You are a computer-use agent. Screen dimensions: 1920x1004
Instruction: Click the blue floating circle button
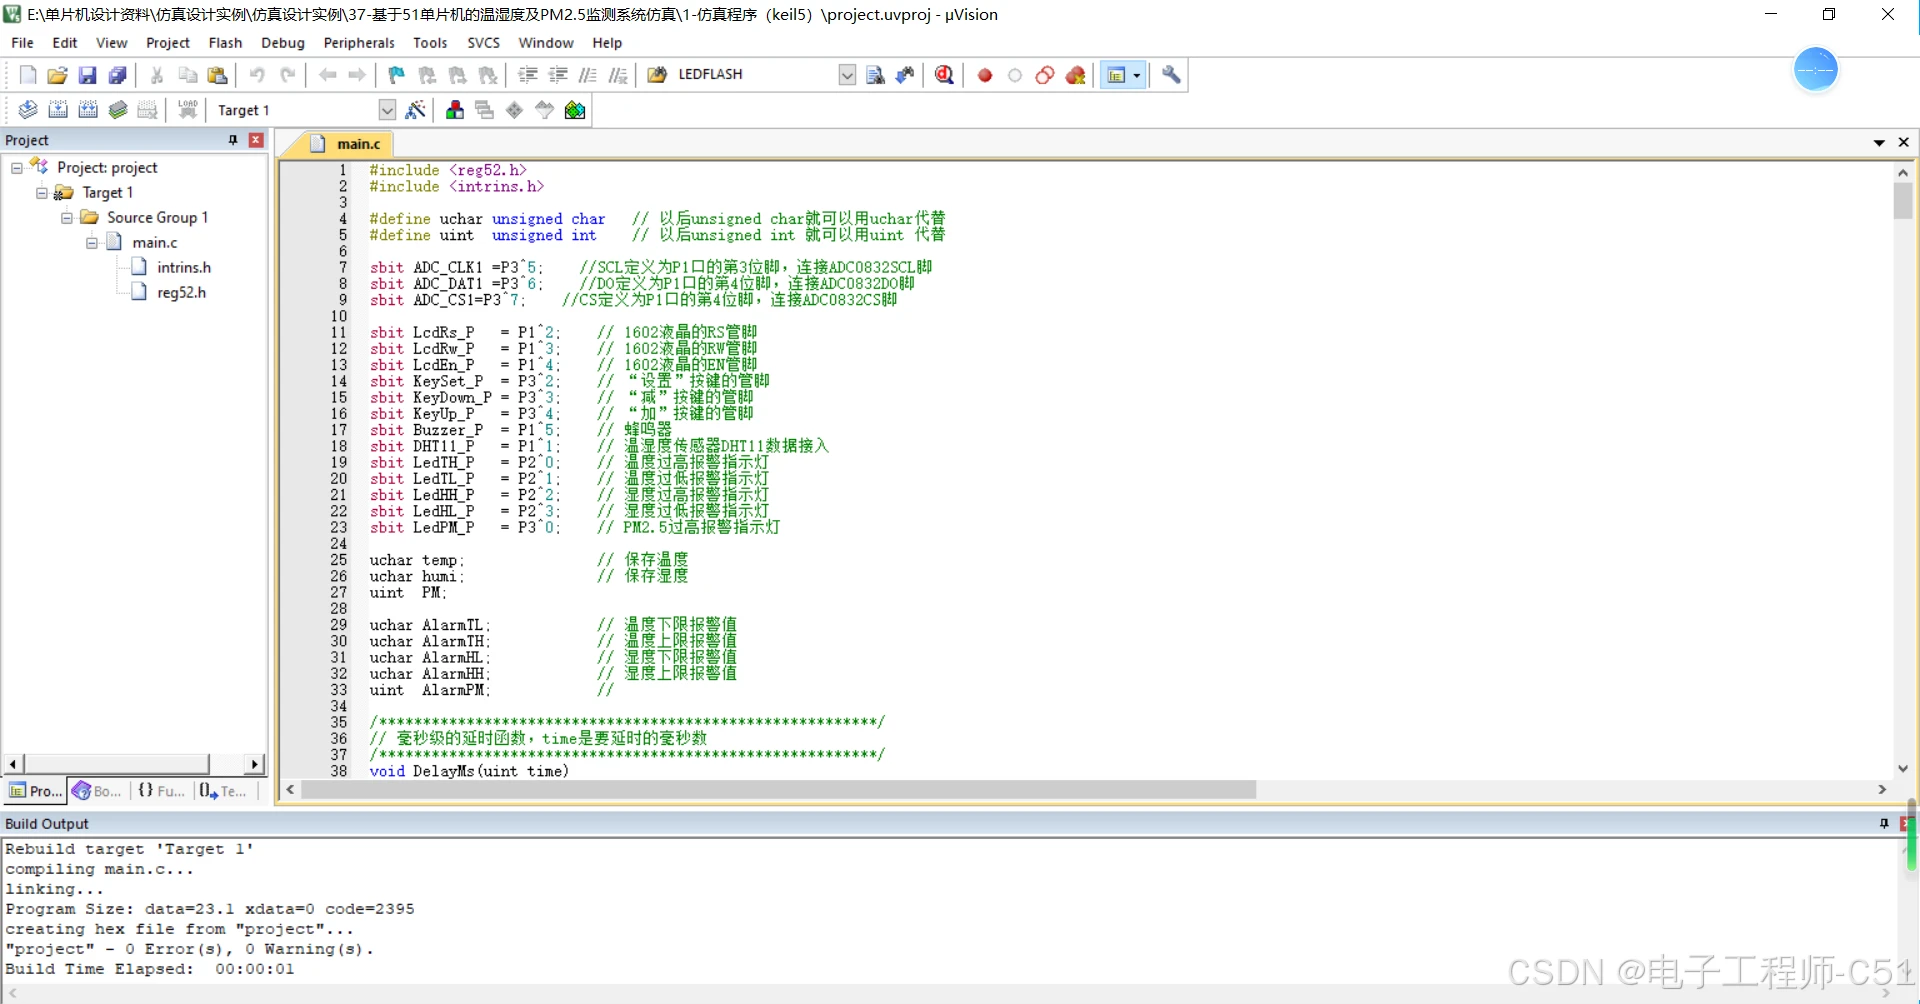(x=1816, y=70)
